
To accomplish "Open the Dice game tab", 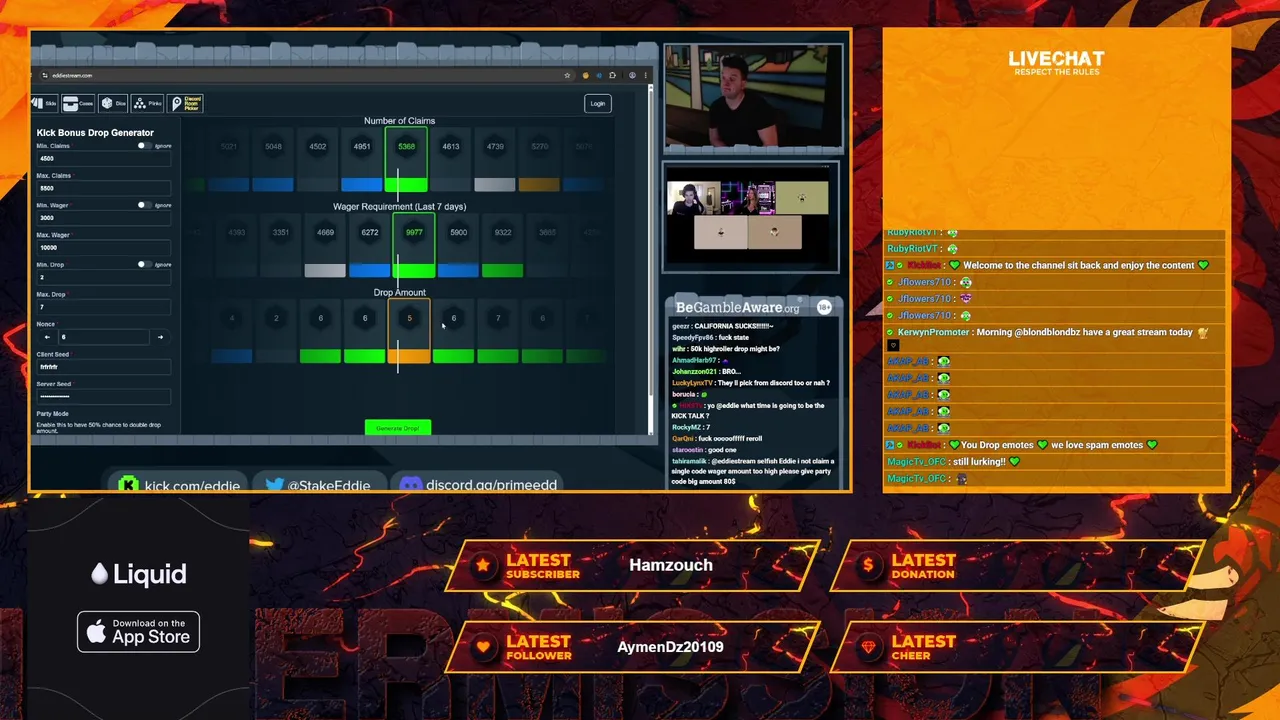I will tap(113, 103).
